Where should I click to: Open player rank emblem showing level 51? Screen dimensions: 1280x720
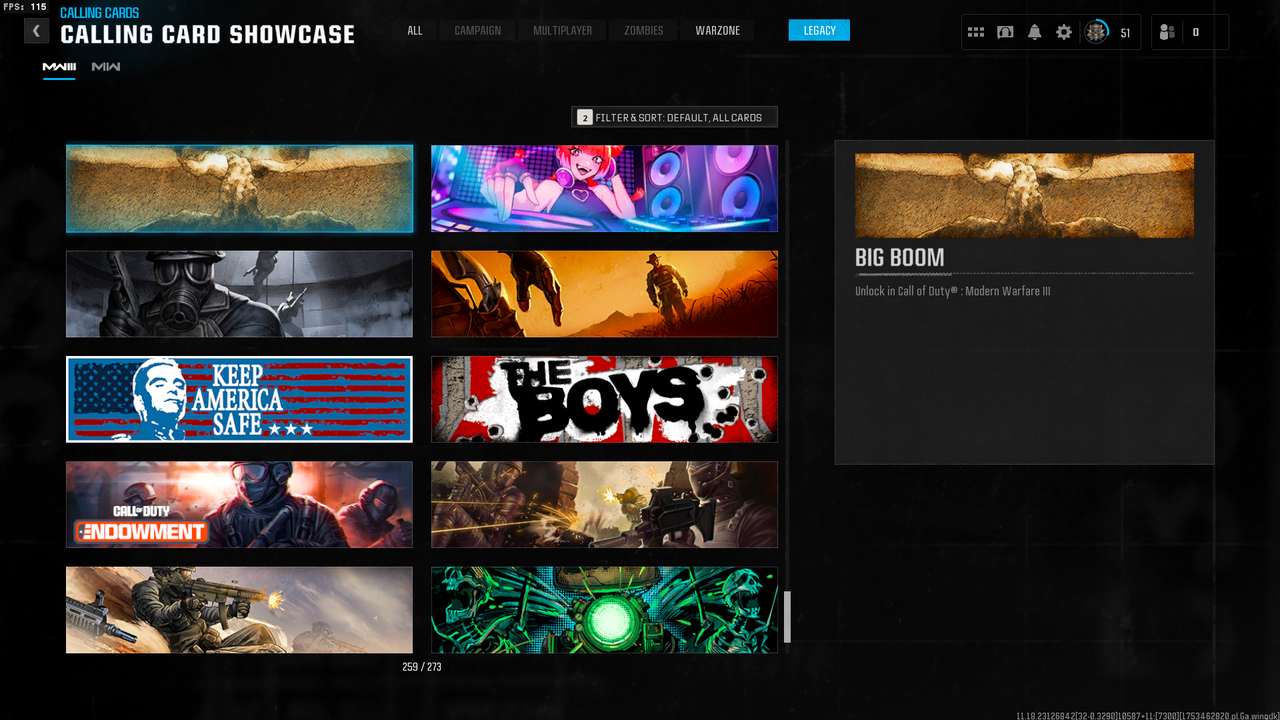[x=1097, y=32]
